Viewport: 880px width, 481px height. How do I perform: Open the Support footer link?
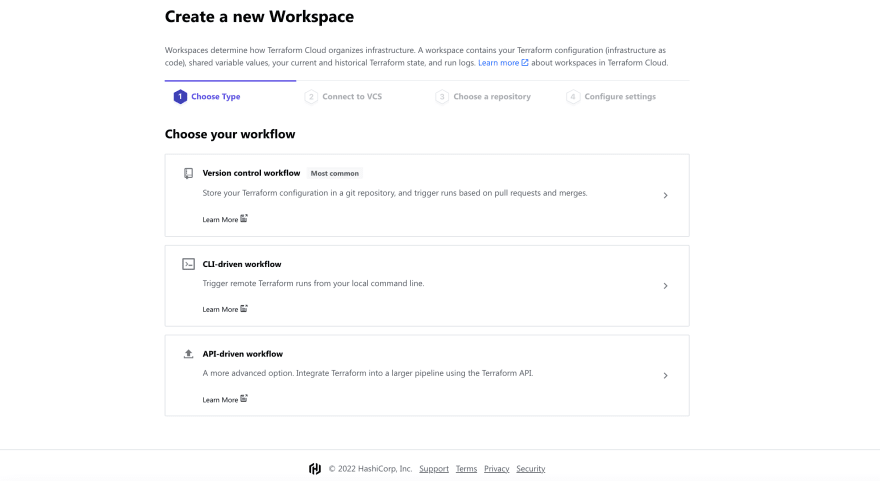tap(434, 469)
